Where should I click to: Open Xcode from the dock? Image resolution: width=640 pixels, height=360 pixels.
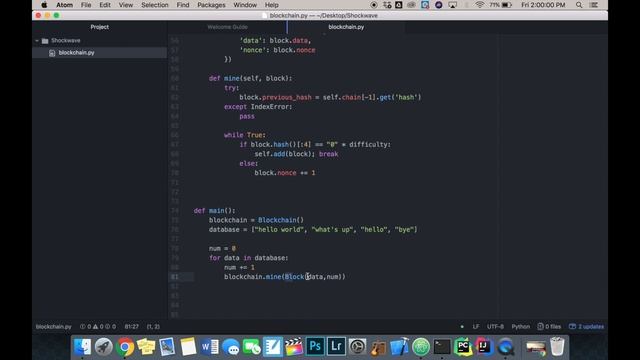coord(400,347)
